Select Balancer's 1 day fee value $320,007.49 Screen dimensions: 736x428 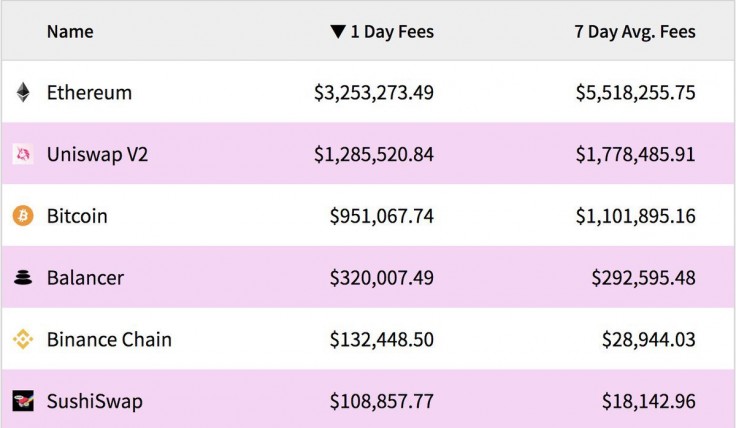381,278
